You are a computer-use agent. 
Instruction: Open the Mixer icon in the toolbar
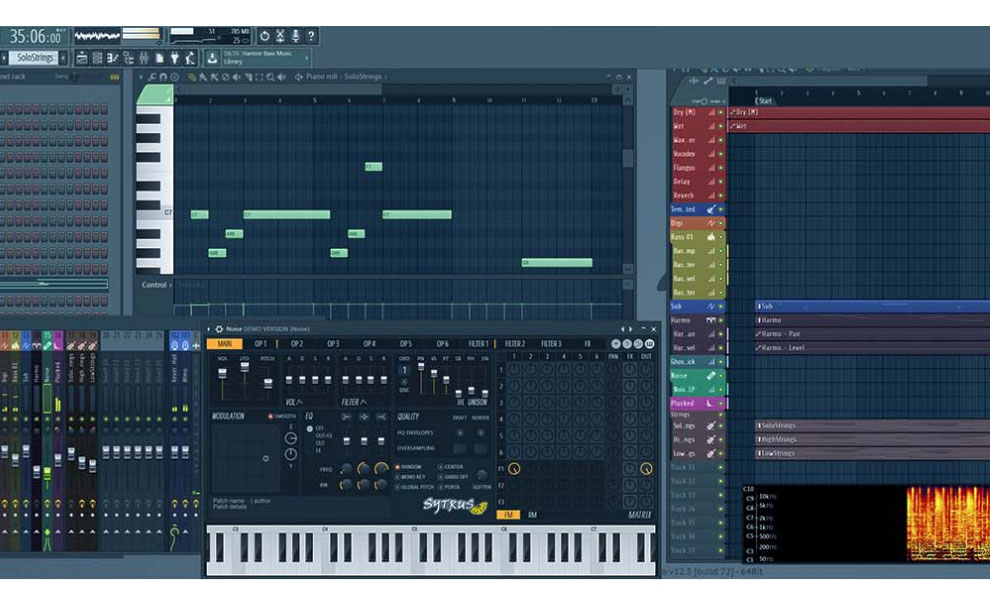[x=144, y=57]
